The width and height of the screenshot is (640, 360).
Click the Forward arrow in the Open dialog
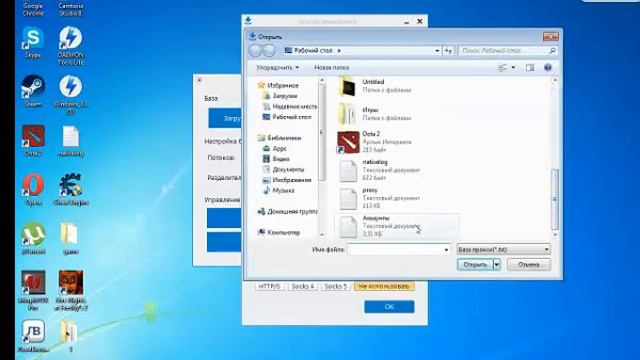click(x=269, y=51)
